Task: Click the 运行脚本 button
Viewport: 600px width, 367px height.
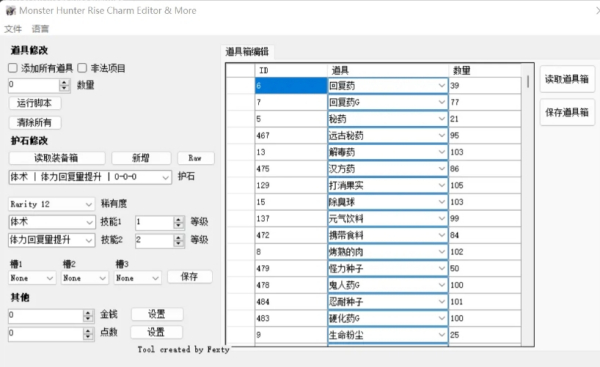Action: click(x=34, y=103)
